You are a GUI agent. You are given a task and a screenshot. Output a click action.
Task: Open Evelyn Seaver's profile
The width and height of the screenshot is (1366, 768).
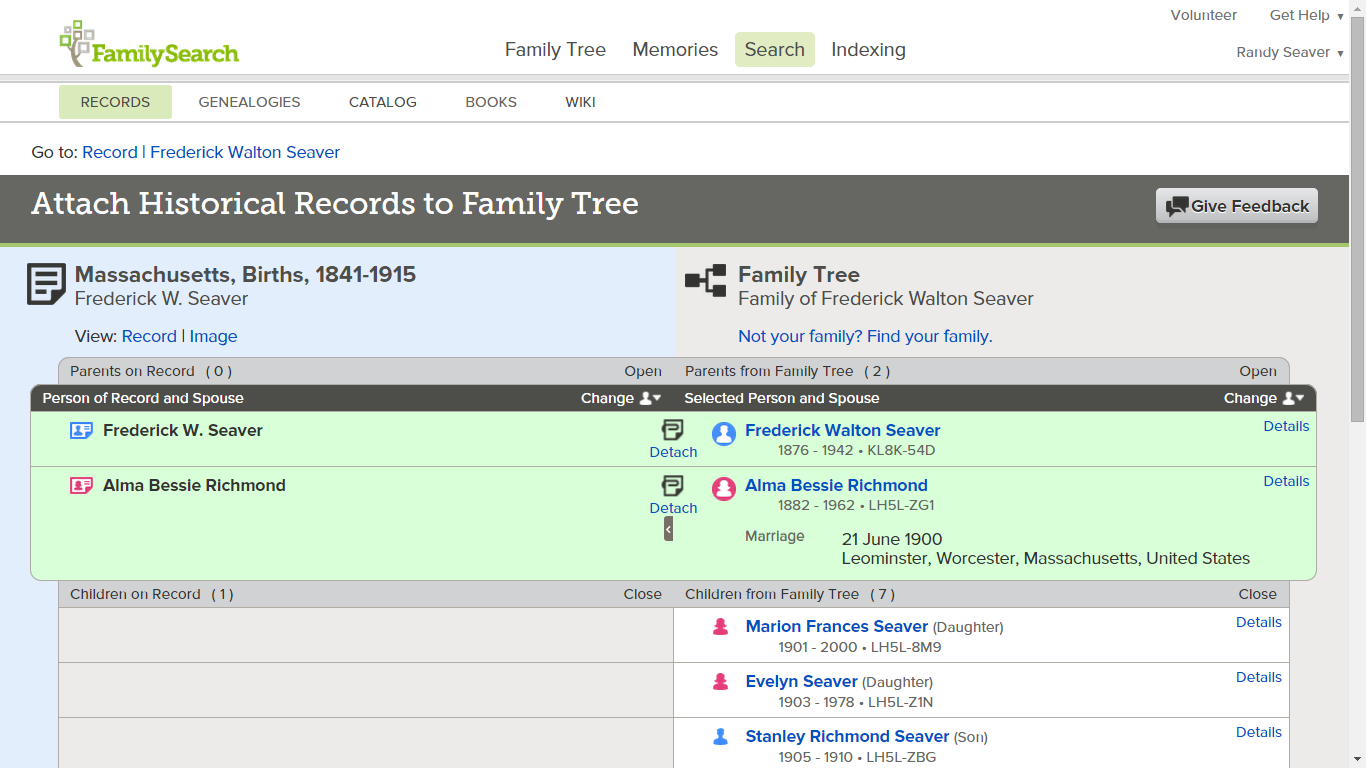802,681
